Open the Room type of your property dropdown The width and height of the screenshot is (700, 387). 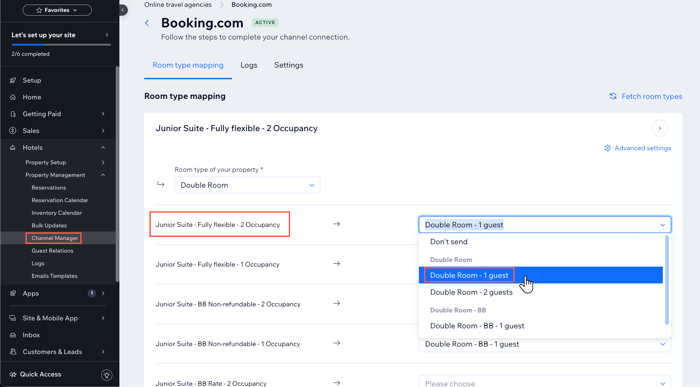(247, 185)
